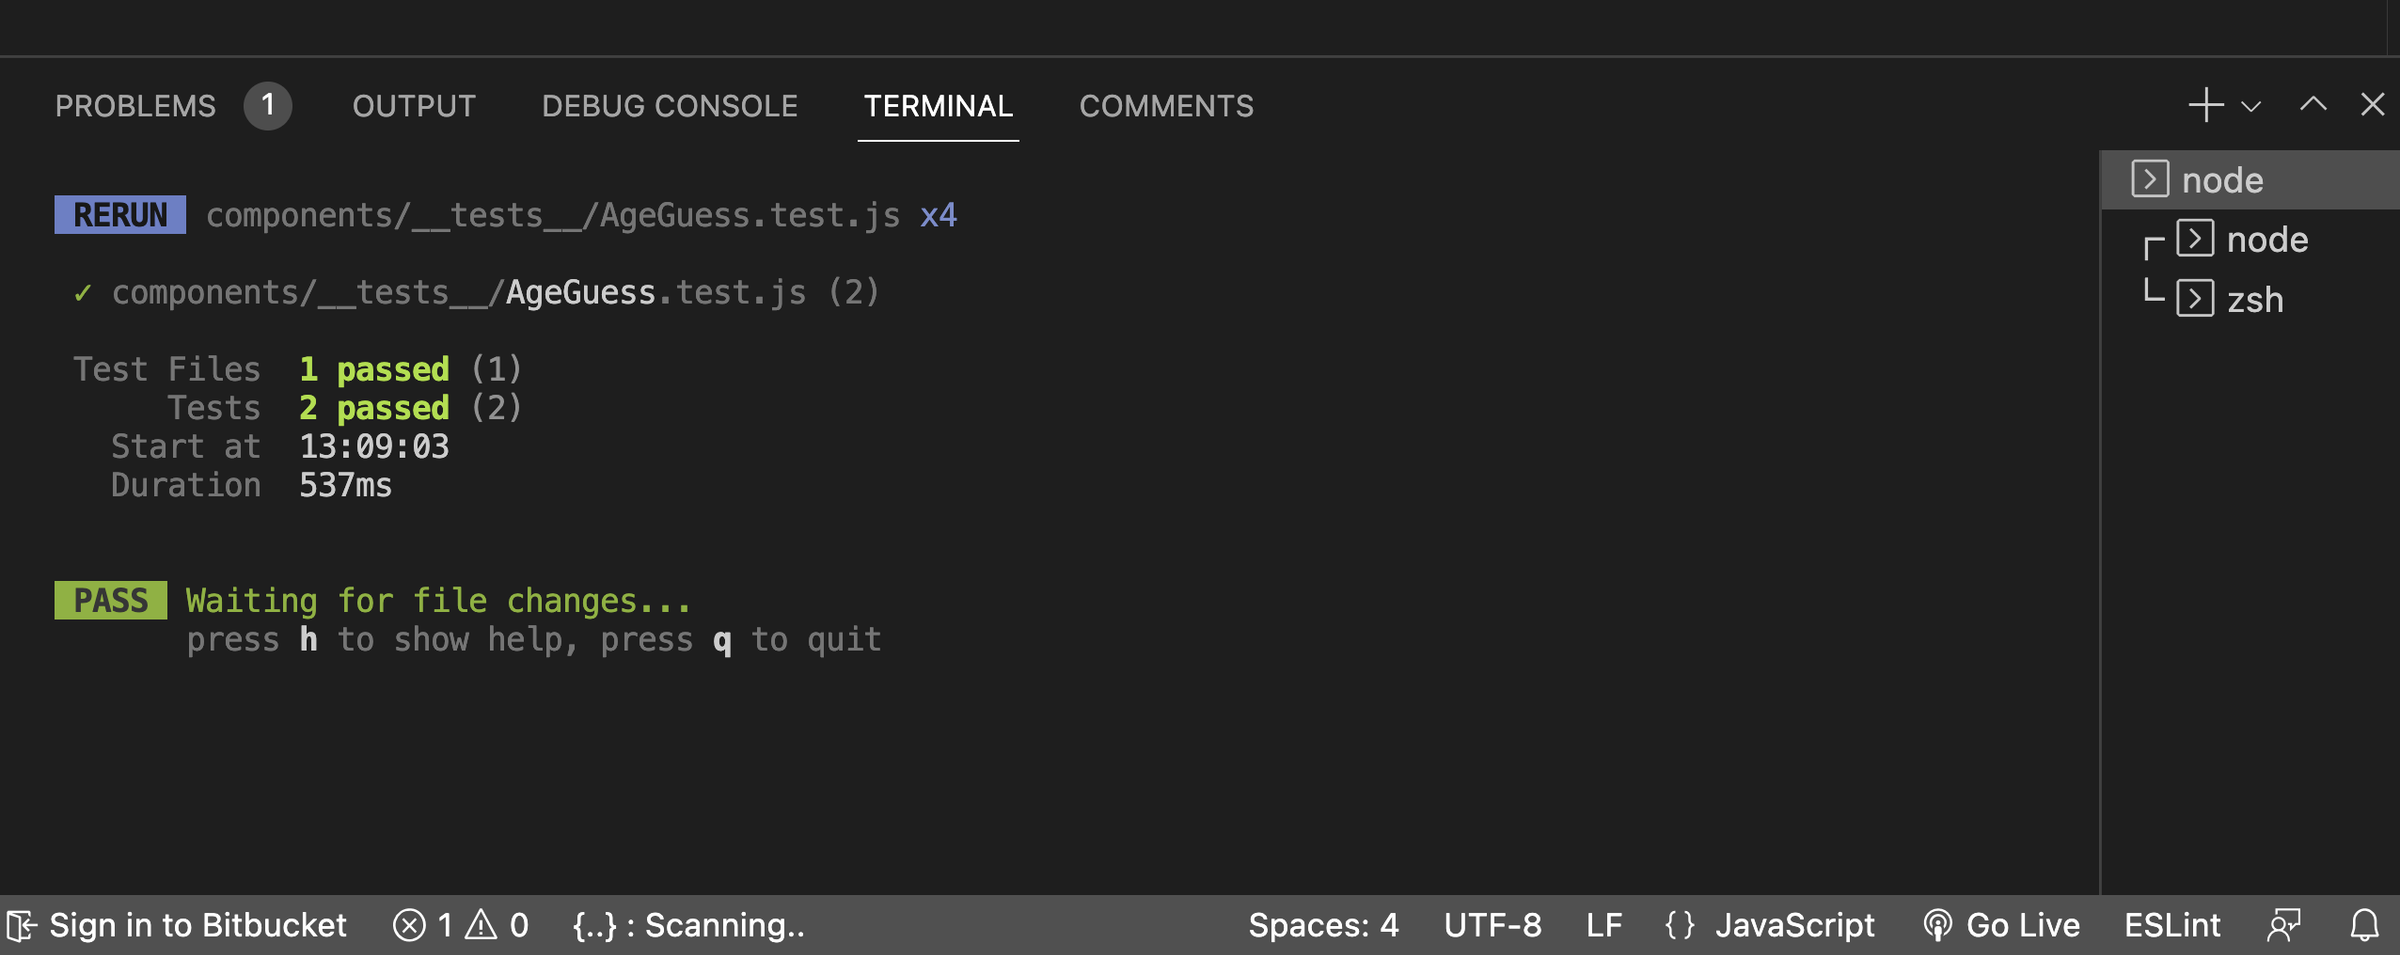Start the Go Live server

2002,925
